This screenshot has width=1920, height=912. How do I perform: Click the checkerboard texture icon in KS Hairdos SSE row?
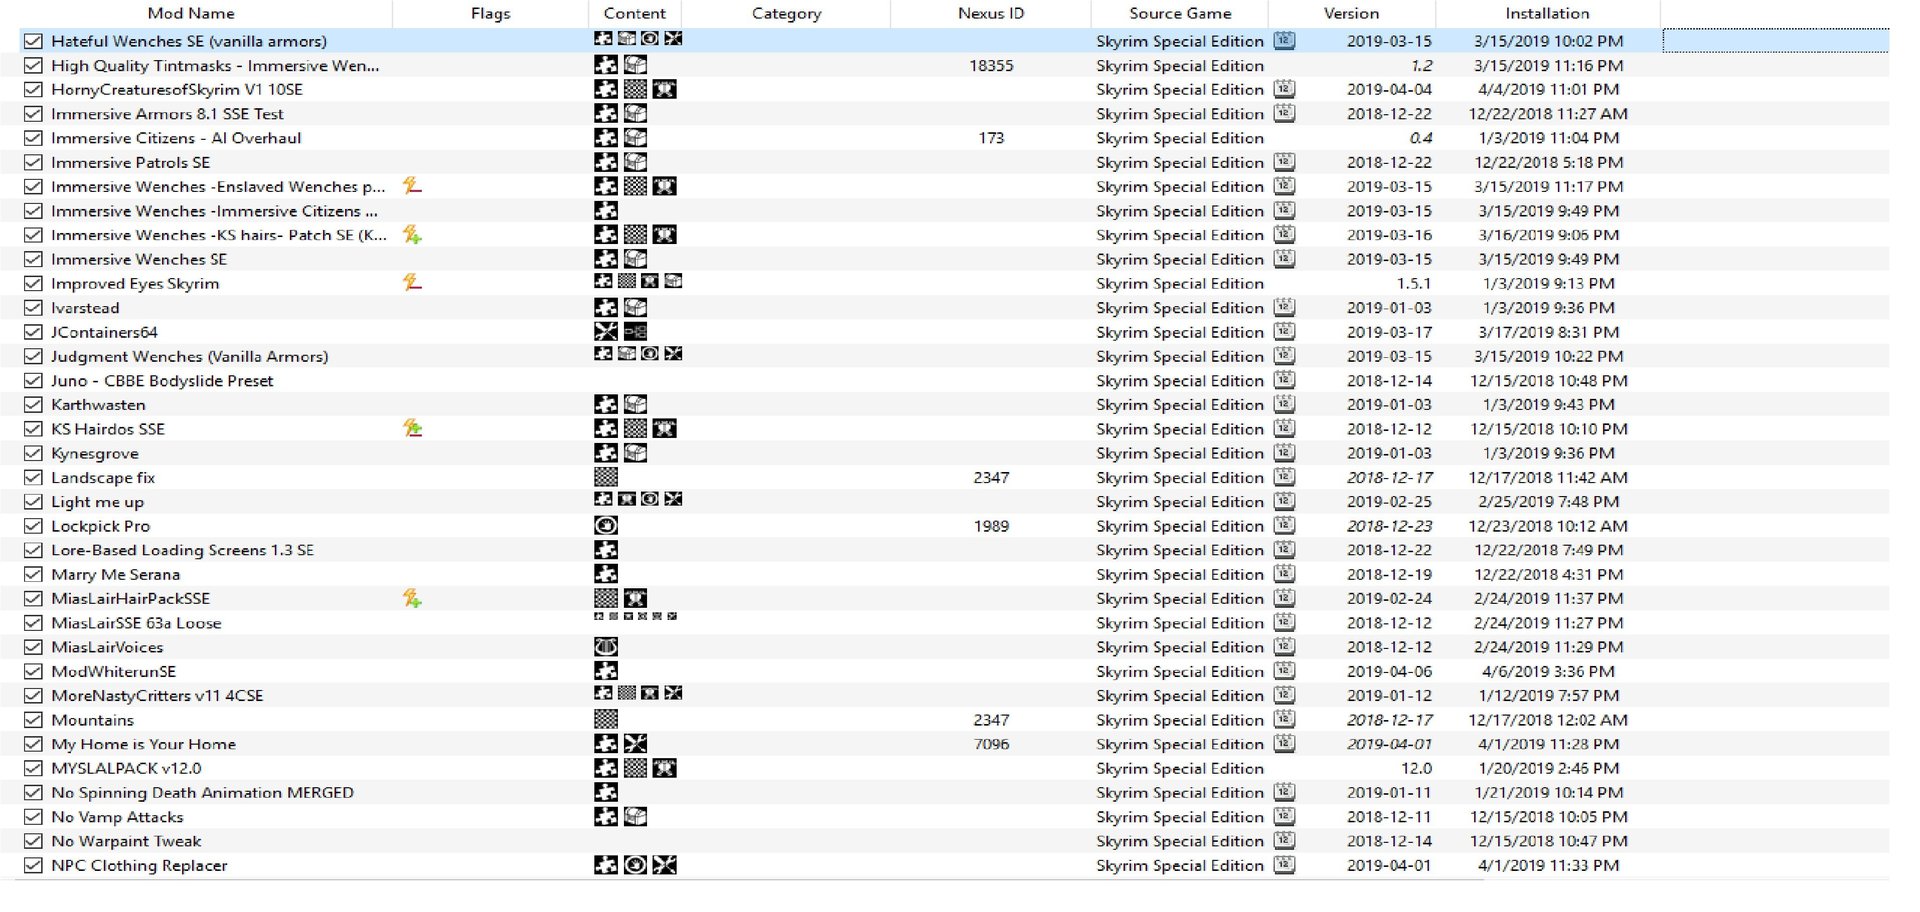[x=635, y=429]
